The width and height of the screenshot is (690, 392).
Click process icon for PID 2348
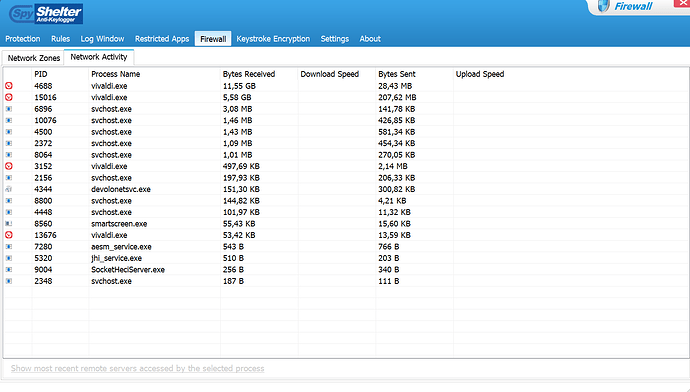click(x=9, y=281)
